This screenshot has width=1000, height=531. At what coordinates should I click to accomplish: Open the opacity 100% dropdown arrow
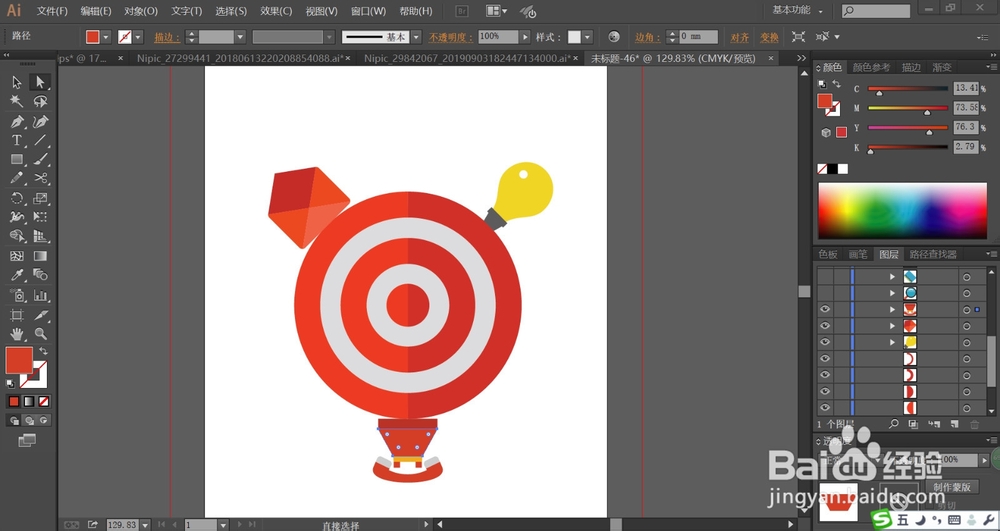click(x=525, y=37)
